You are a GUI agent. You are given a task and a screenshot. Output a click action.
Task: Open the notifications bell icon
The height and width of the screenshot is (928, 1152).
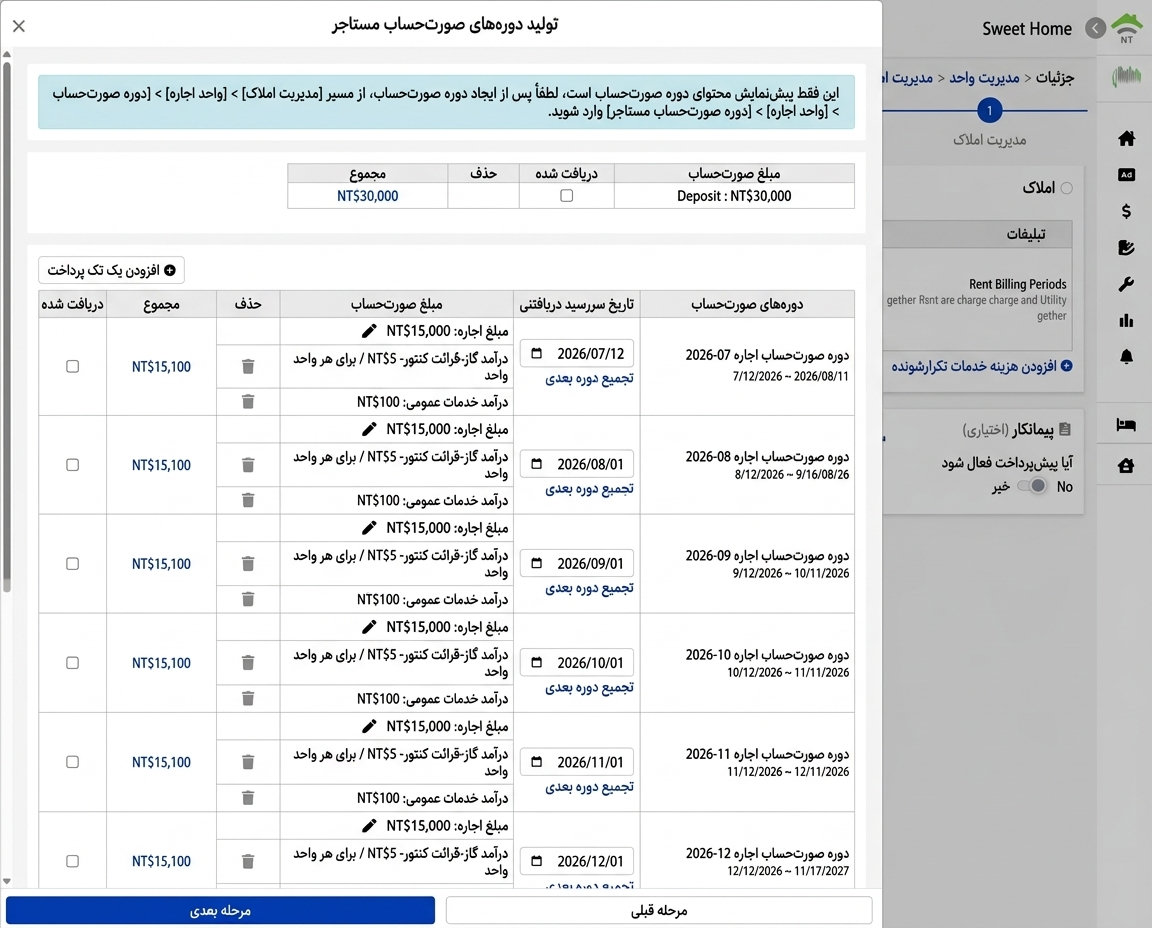point(1126,356)
